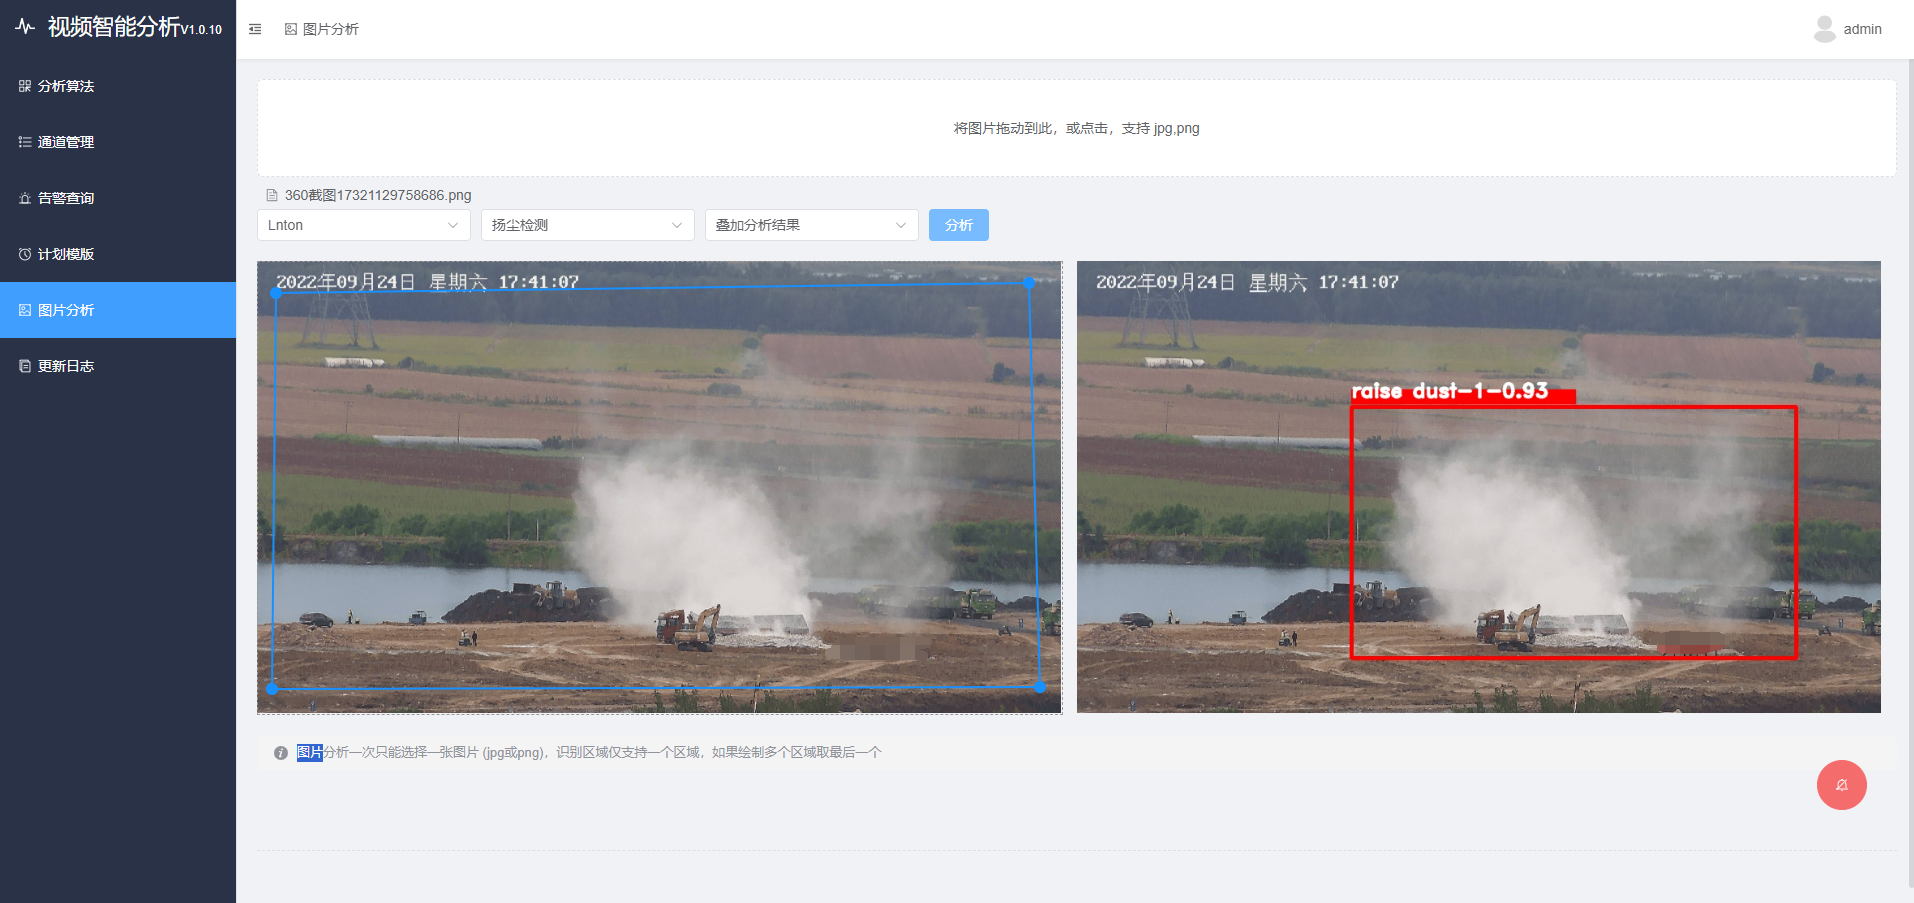Go to 告警查询 page

click(118, 198)
